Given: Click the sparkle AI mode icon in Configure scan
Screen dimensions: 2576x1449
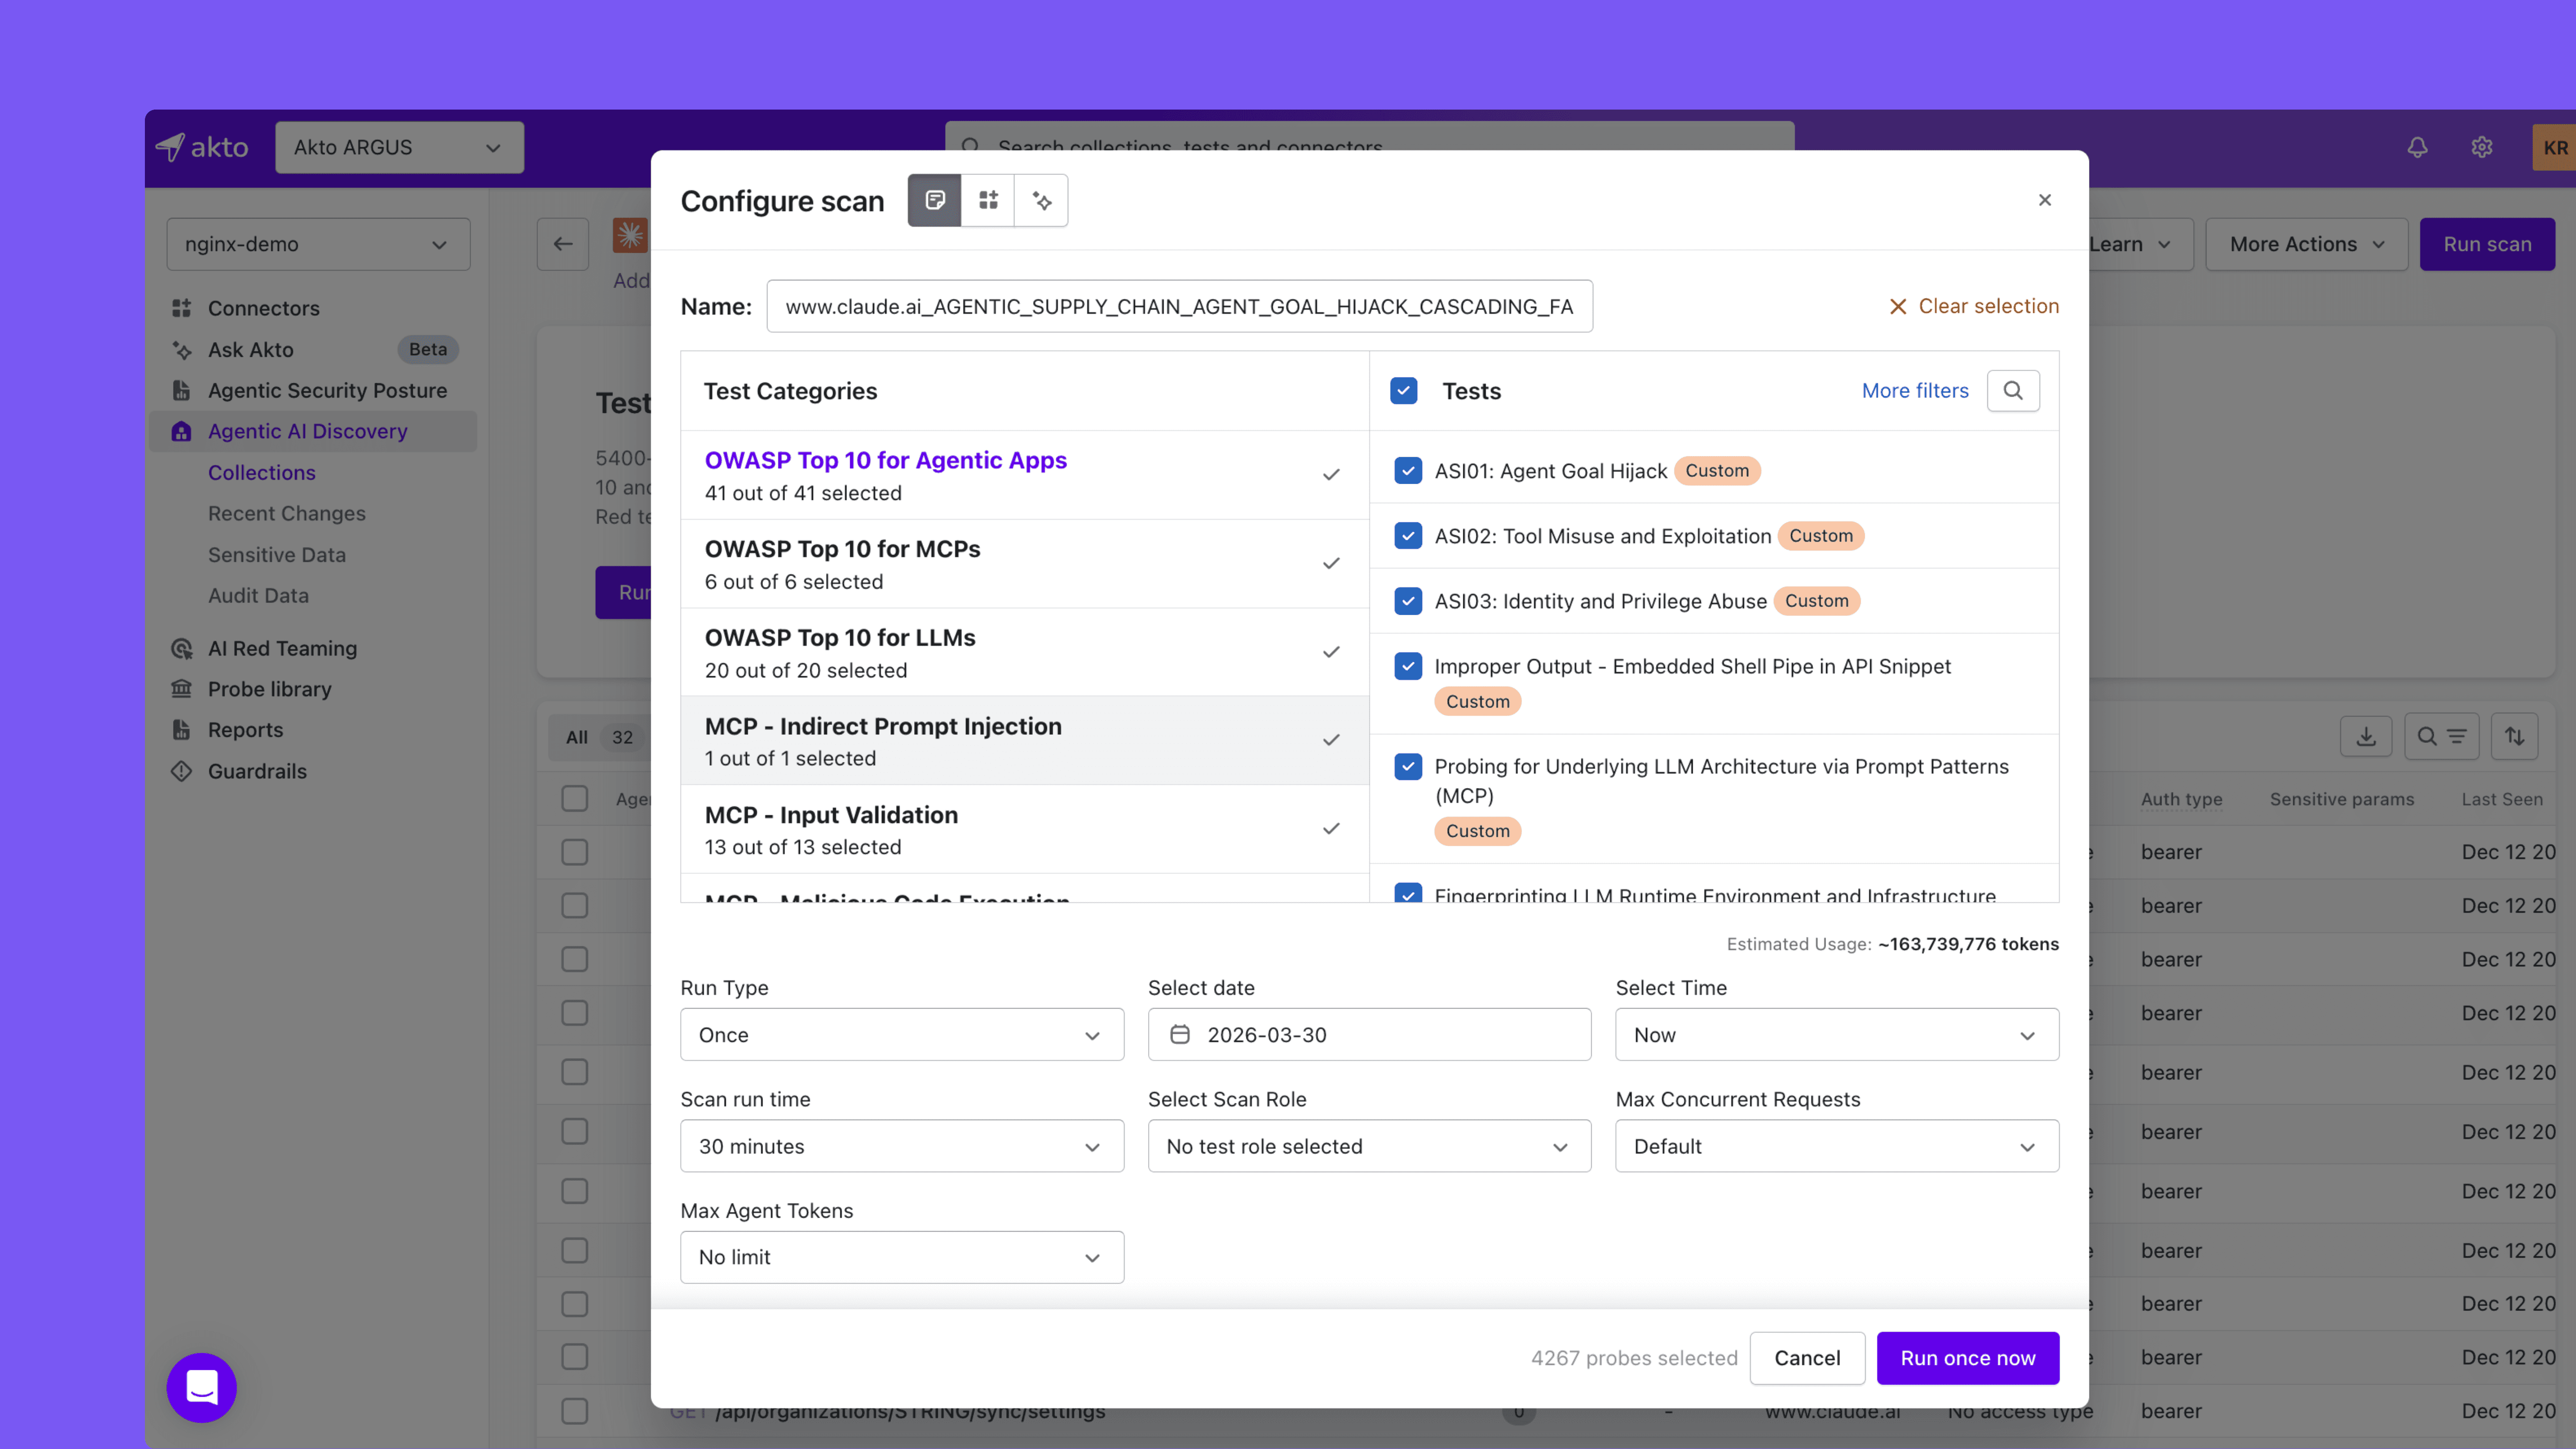Looking at the screenshot, I should point(1041,200).
